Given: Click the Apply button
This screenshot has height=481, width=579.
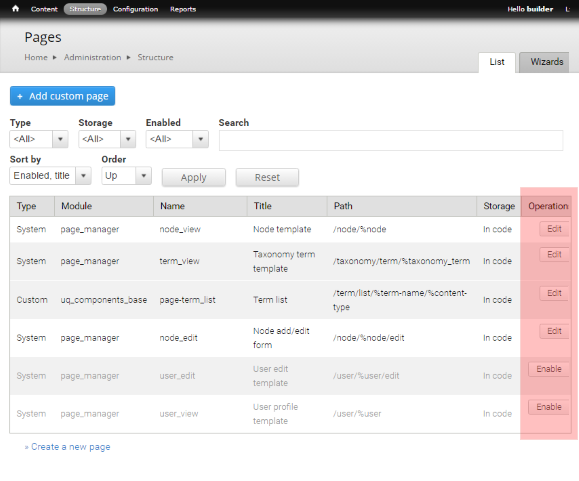Looking at the screenshot, I should pyautogui.click(x=194, y=178).
